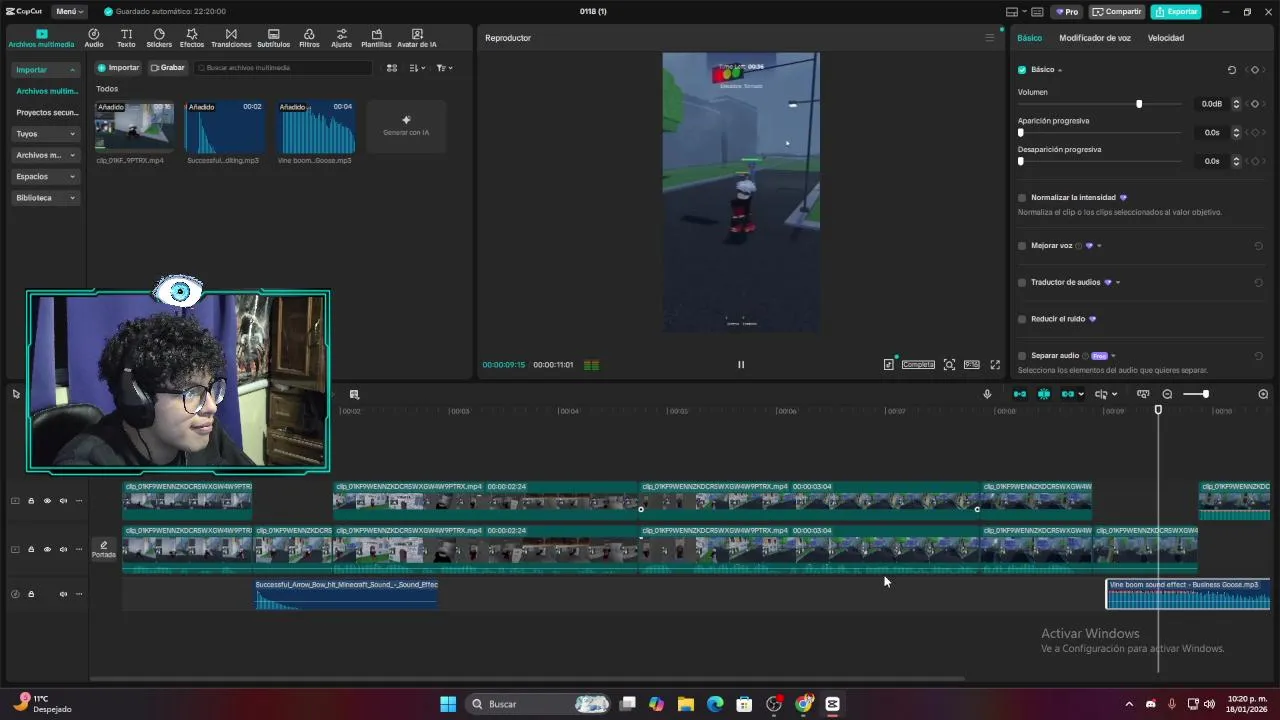Reset the Básico audio settings
The height and width of the screenshot is (720, 1280).
tap(1232, 70)
